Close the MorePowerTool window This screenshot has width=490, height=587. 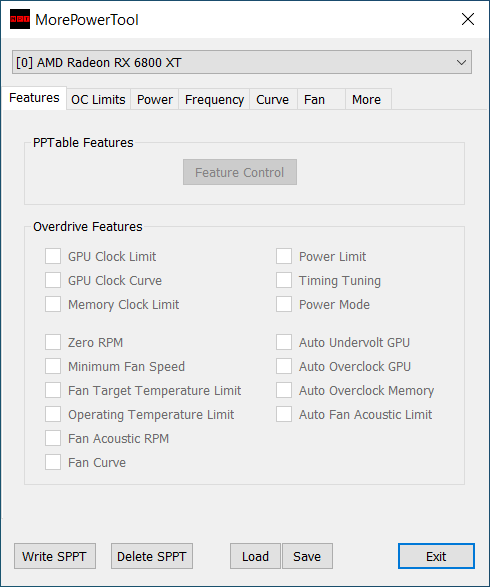coord(468,19)
